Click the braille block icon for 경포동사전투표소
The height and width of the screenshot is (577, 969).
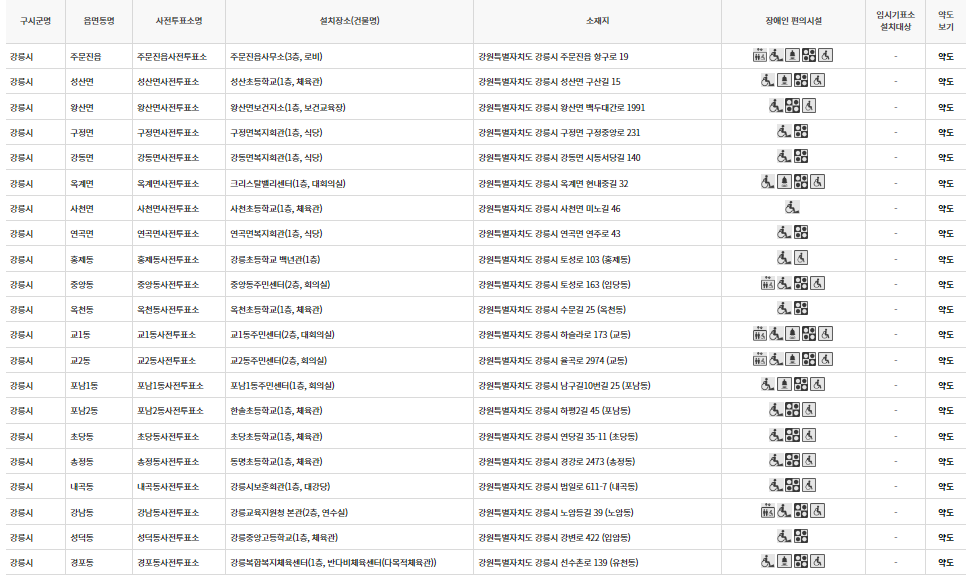(x=801, y=561)
